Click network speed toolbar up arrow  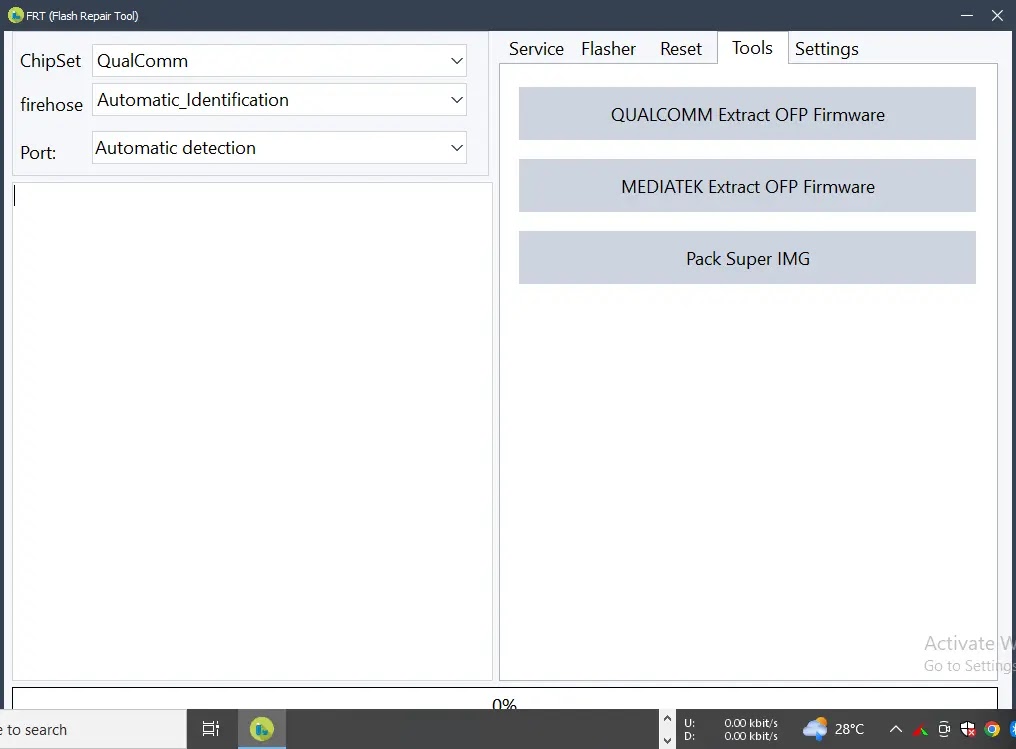coord(667,719)
